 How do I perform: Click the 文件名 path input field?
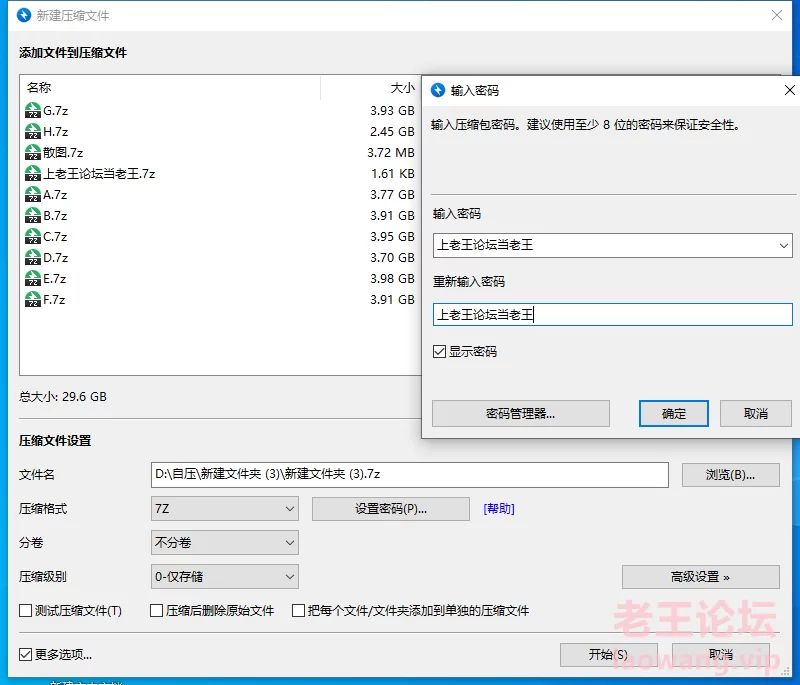click(410, 475)
